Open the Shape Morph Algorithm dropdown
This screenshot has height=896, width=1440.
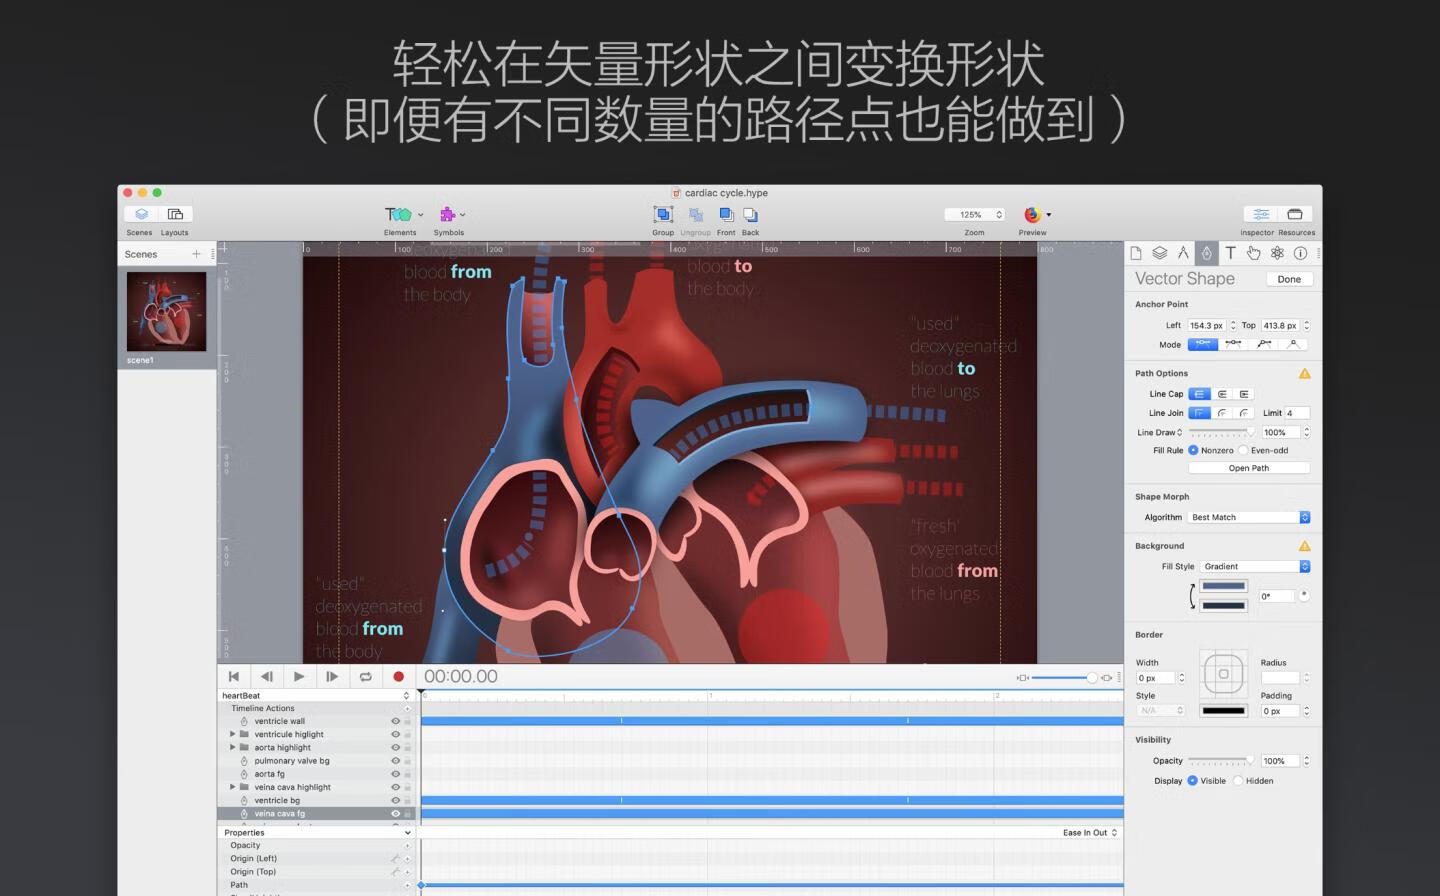[1248, 517]
